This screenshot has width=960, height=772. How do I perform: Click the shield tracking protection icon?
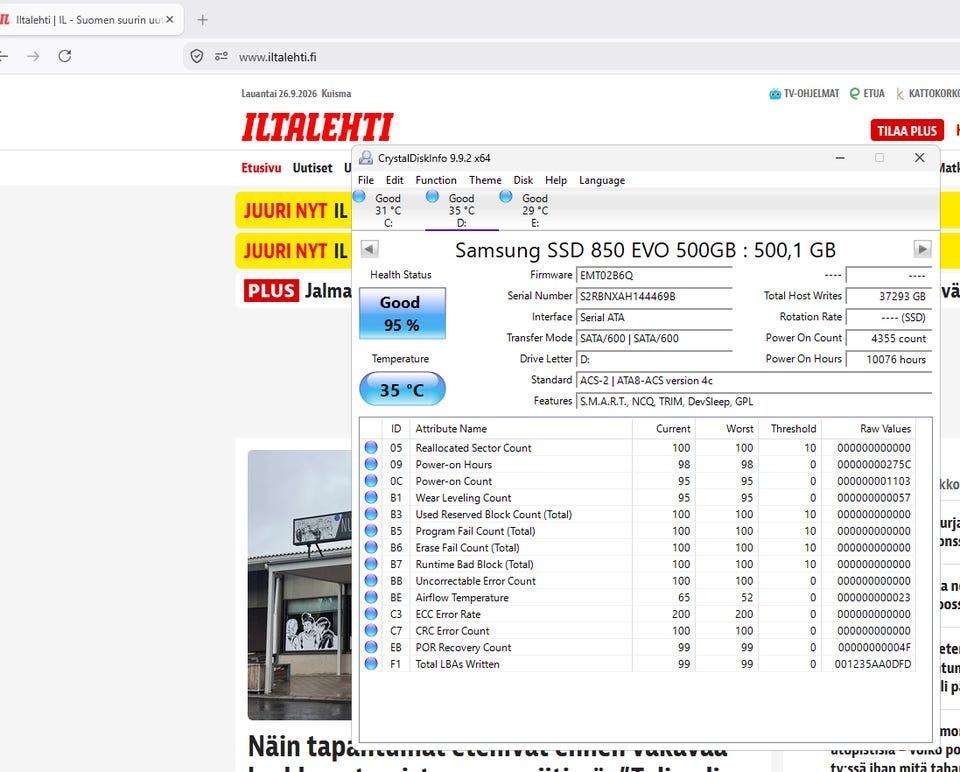click(x=197, y=56)
